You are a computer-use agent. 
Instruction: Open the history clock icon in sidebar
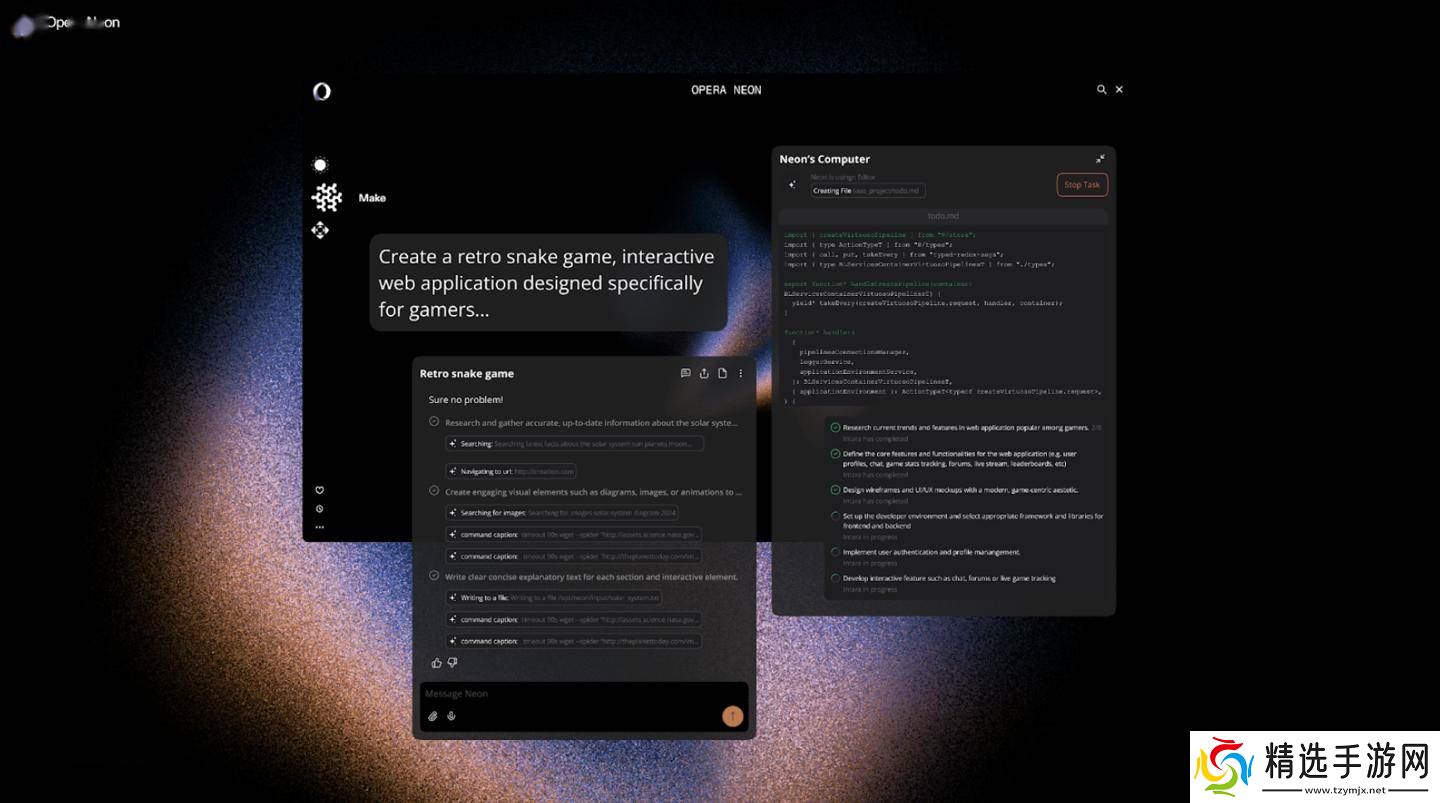tap(320, 509)
